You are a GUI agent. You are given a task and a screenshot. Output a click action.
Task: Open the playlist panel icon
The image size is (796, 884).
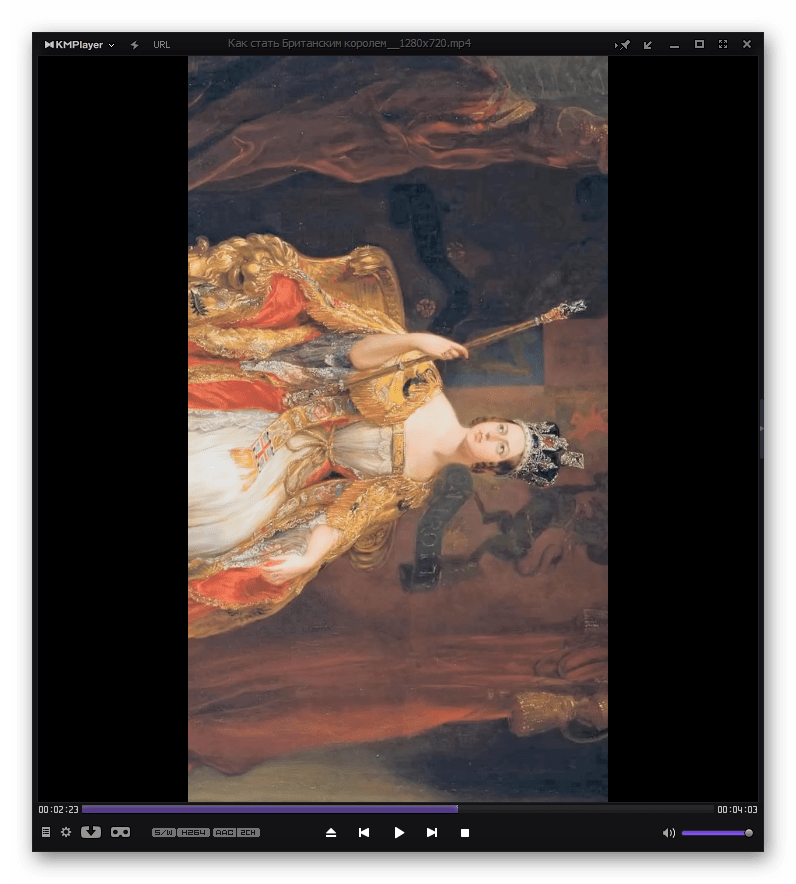click(x=46, y=832)
